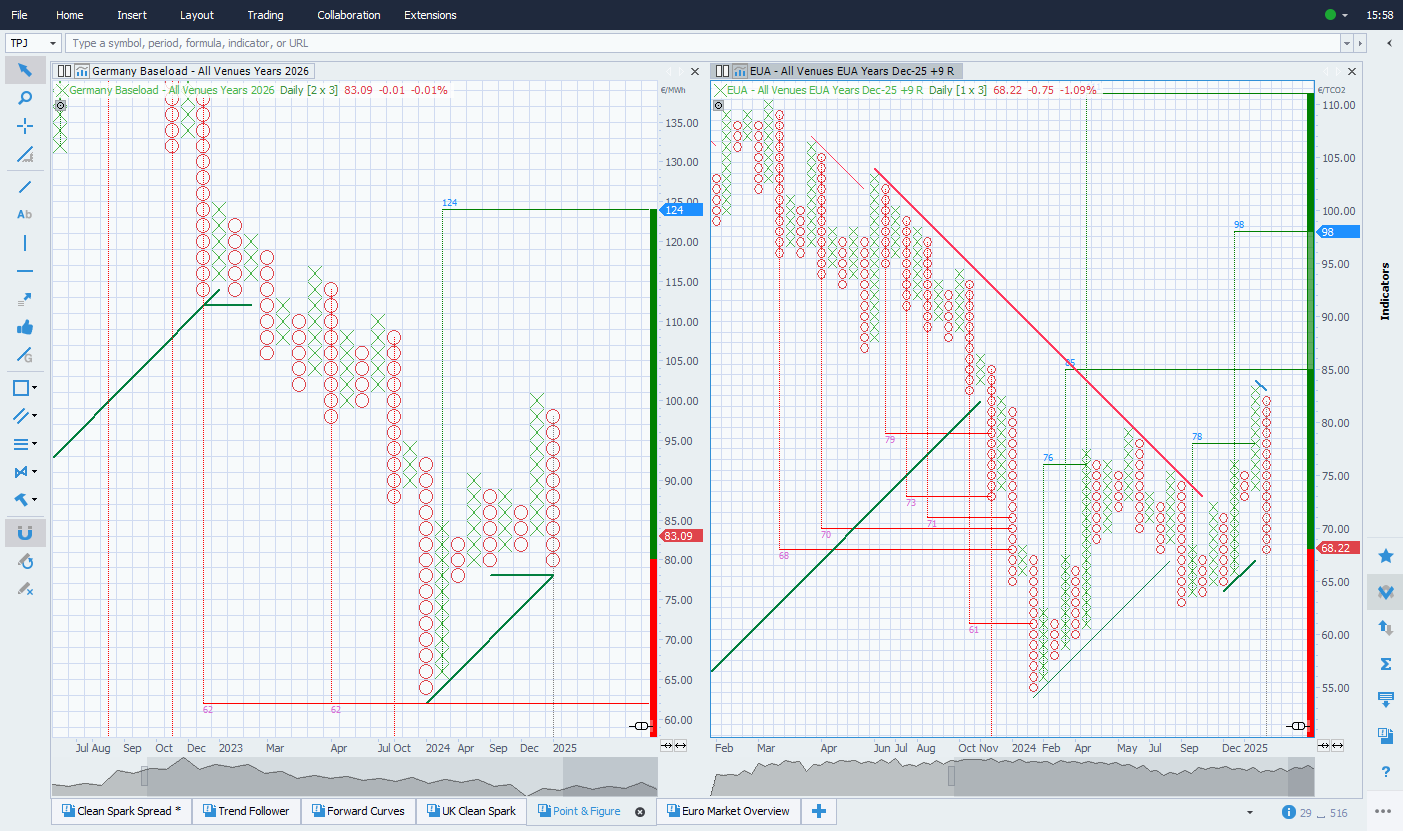Viewport: 1403px width, 831px height.
Task: Select the magnifier zoom tool
Action: coord(25,98)
